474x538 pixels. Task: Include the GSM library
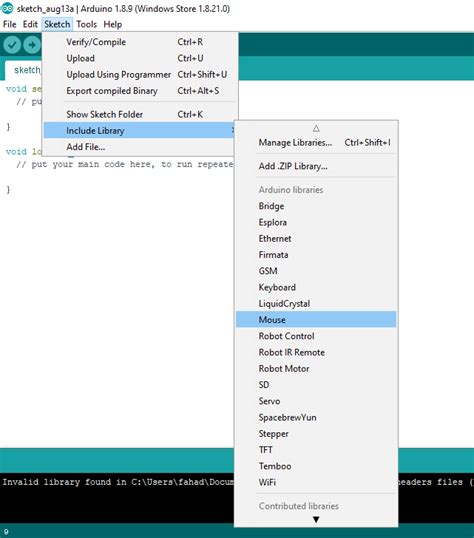tap(316, 271)
